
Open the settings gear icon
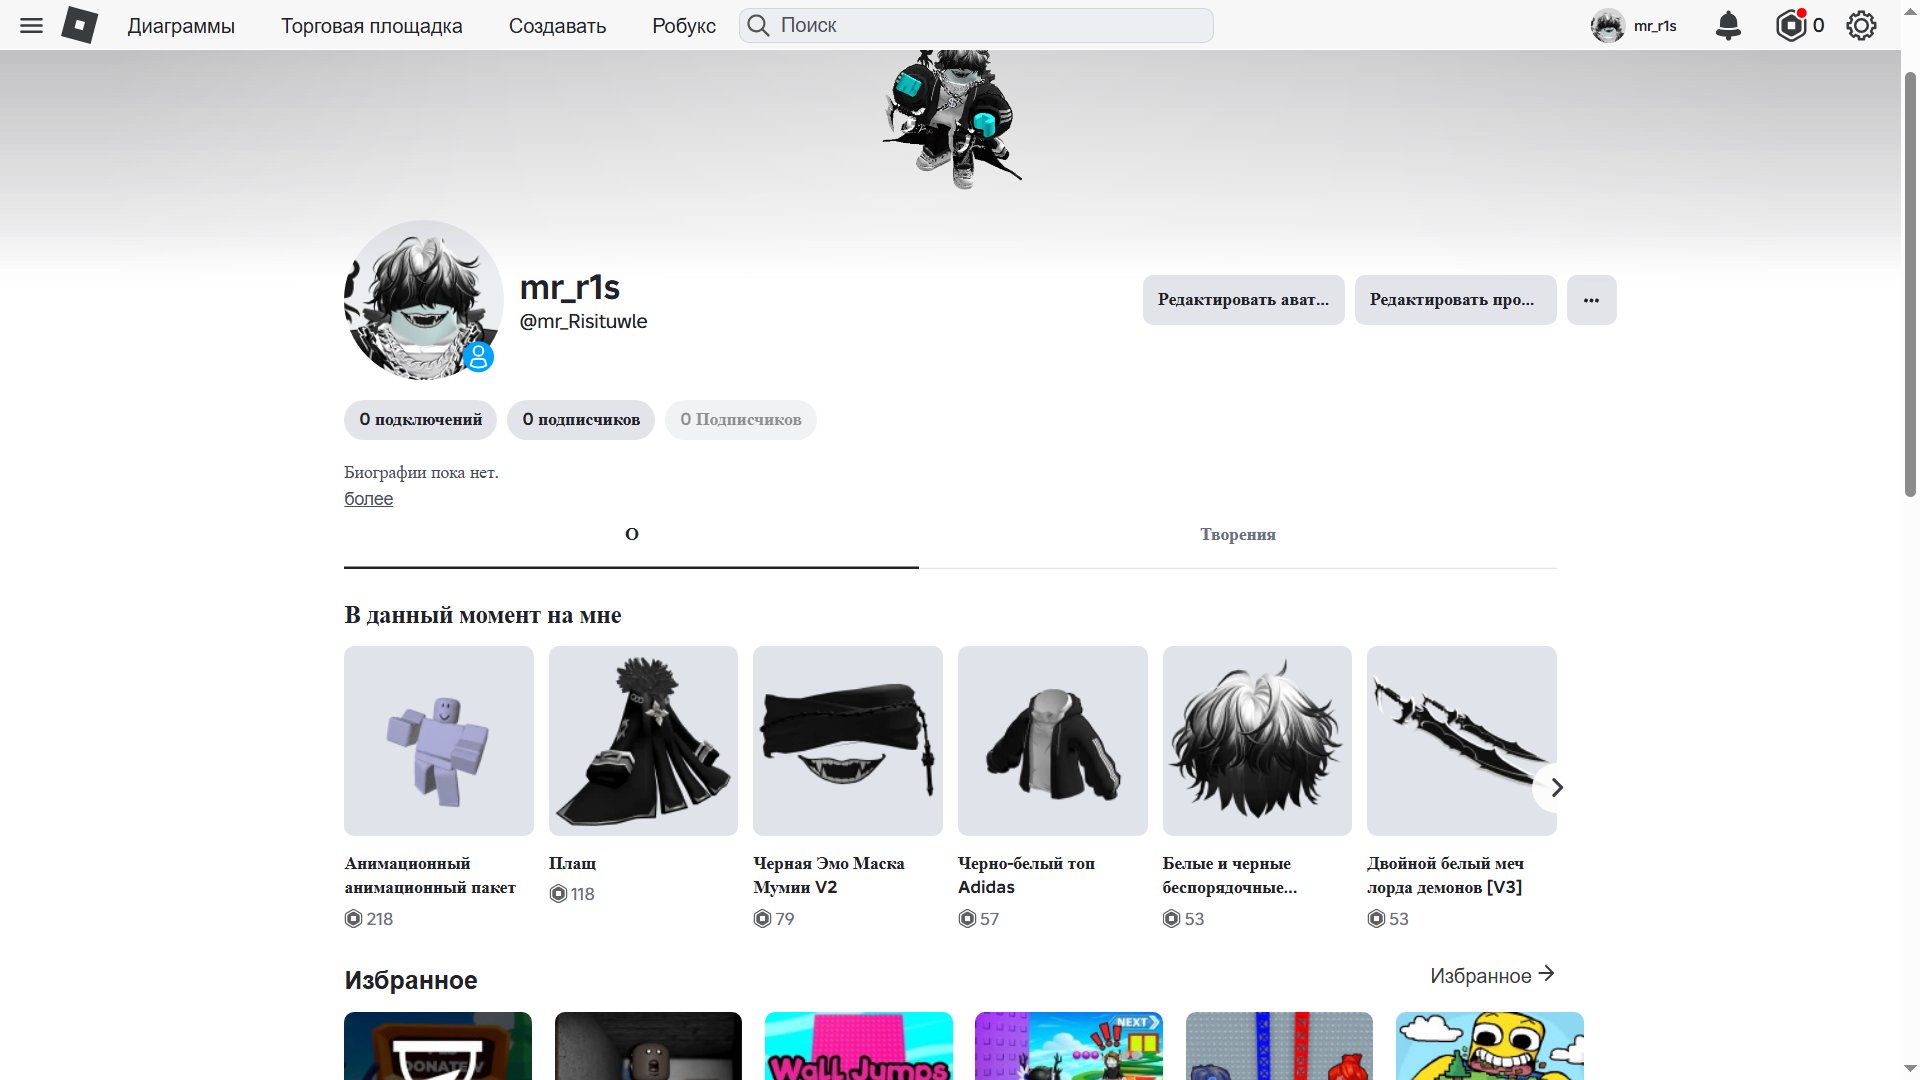click(1861, 25)
